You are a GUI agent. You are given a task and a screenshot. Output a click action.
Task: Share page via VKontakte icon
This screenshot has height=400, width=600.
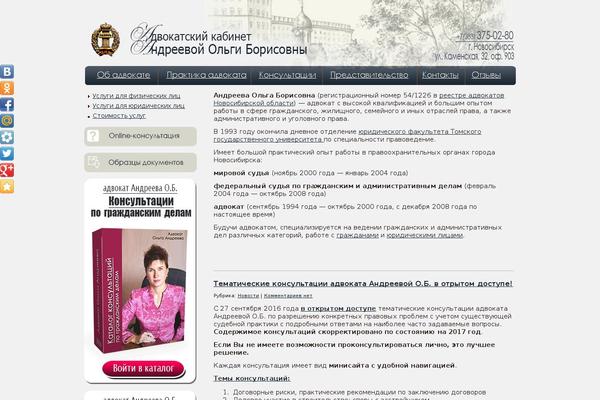[7, 72]
